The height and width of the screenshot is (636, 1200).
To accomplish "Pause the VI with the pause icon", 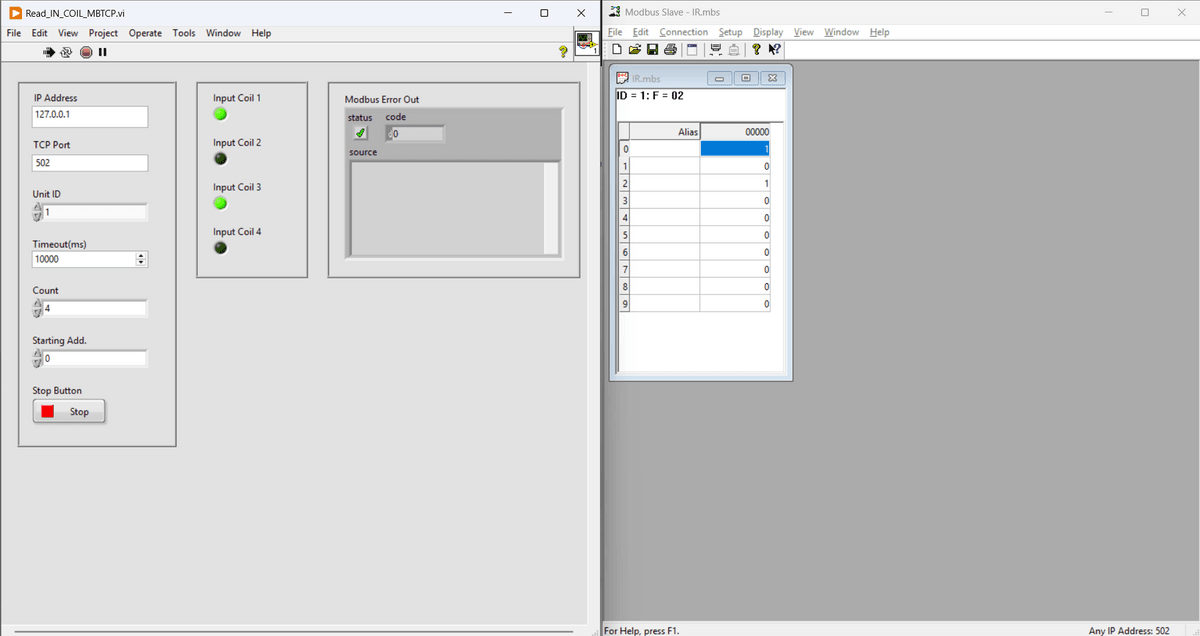I will coord(102,52).
